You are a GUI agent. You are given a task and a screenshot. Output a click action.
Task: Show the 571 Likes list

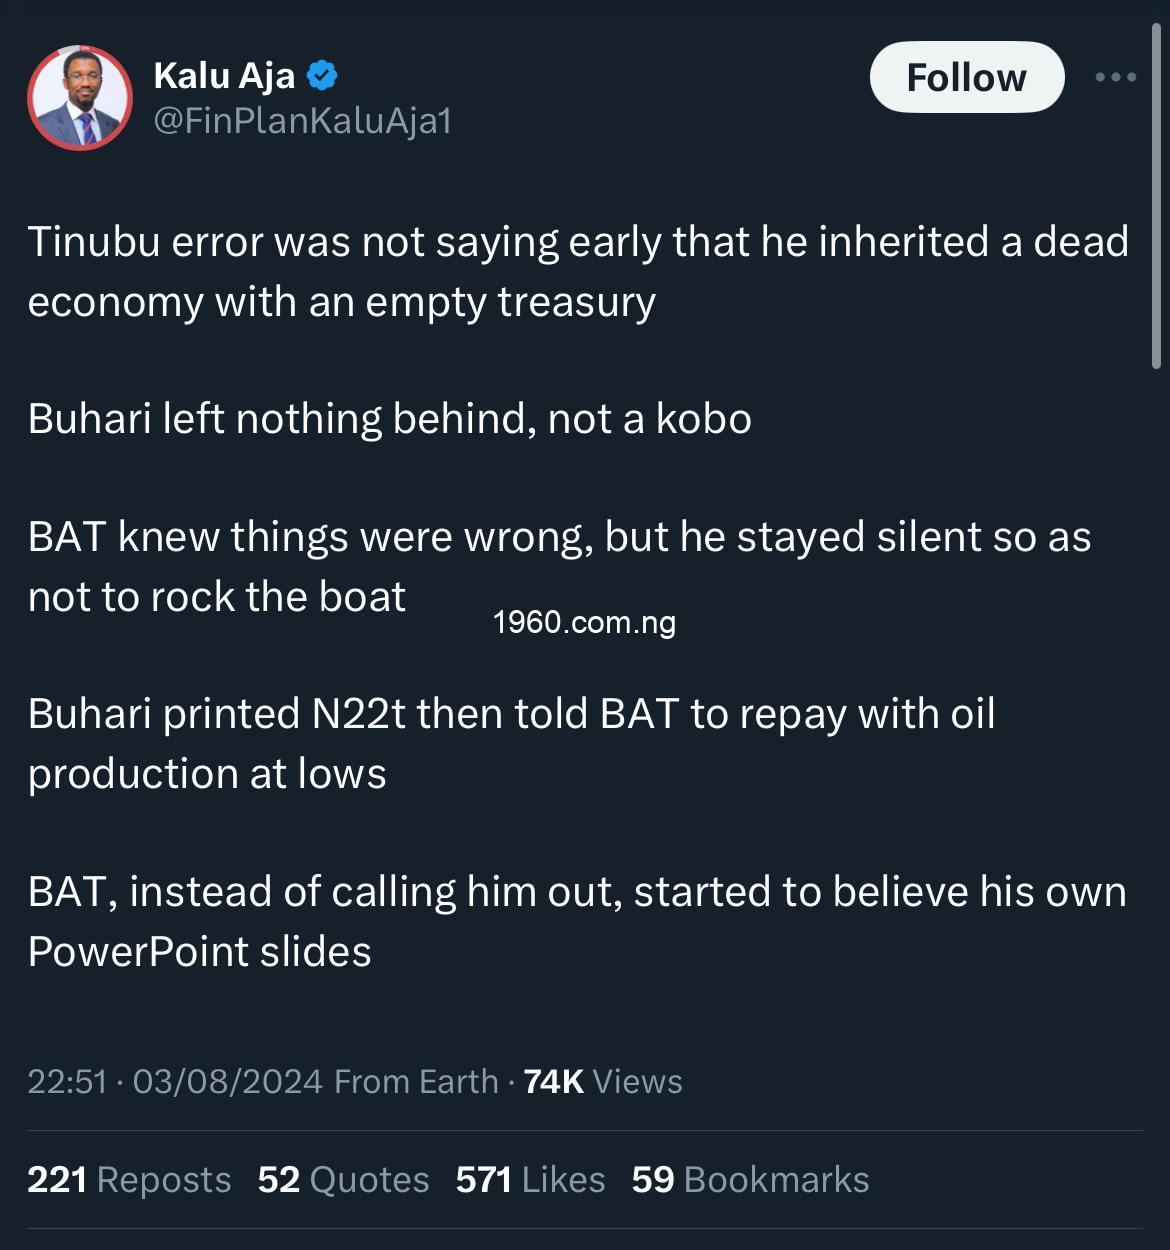pyautogui.click(x=530, y=1180)
